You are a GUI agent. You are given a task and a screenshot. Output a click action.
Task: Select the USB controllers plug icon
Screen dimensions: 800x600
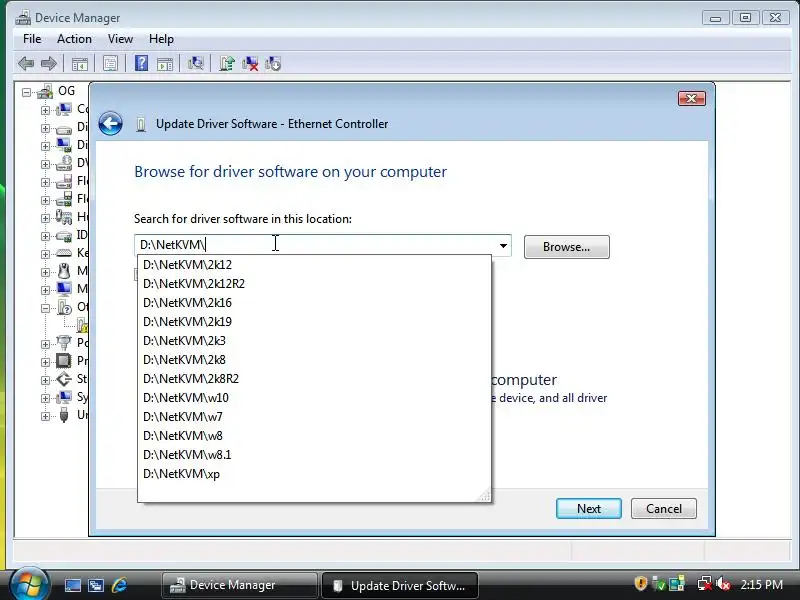tap(64, 415)
